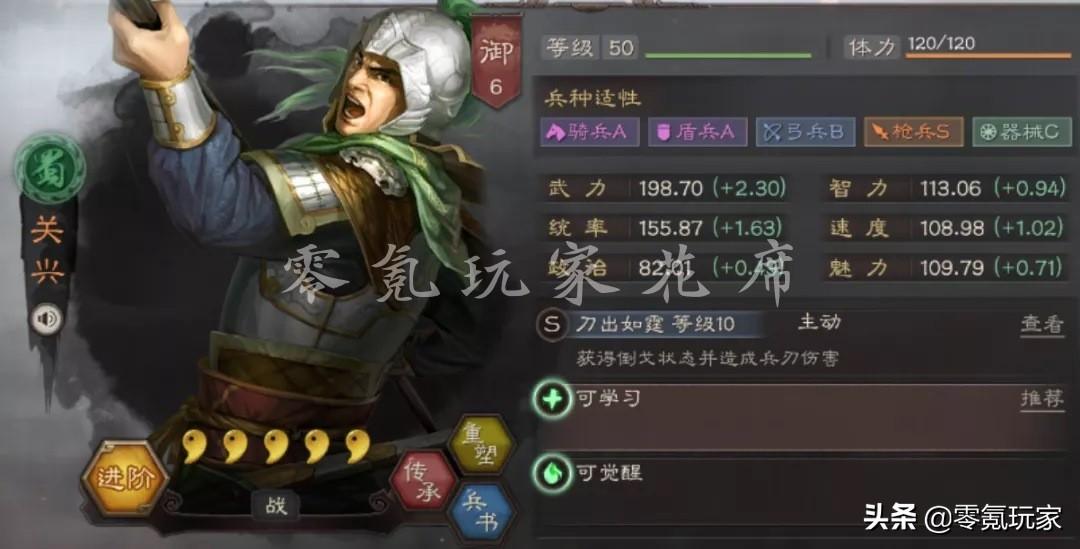1080x549 pixels.
Task: Select the 器械C aptitude tag
Action: pyautogui.click(x=1022, y=132)
